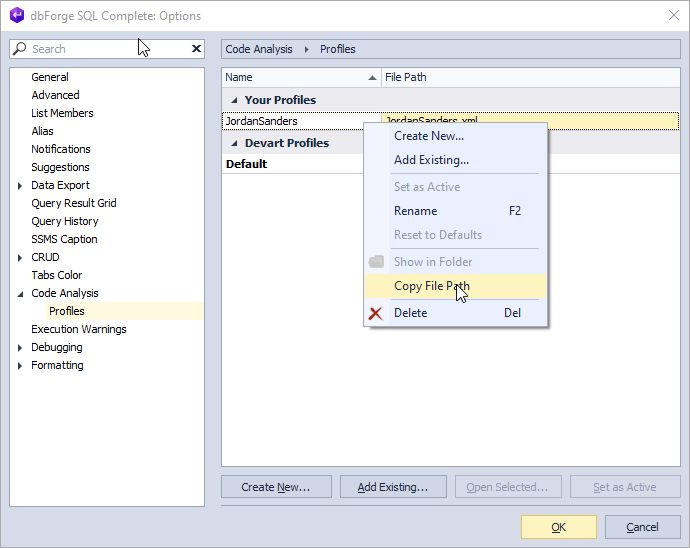Confirm with the OK button

tap(559, 527)
